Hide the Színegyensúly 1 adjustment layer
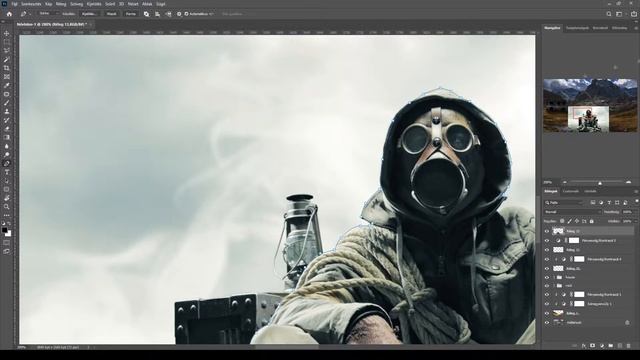Screen dimensions: 640x360 coord(547,304)
